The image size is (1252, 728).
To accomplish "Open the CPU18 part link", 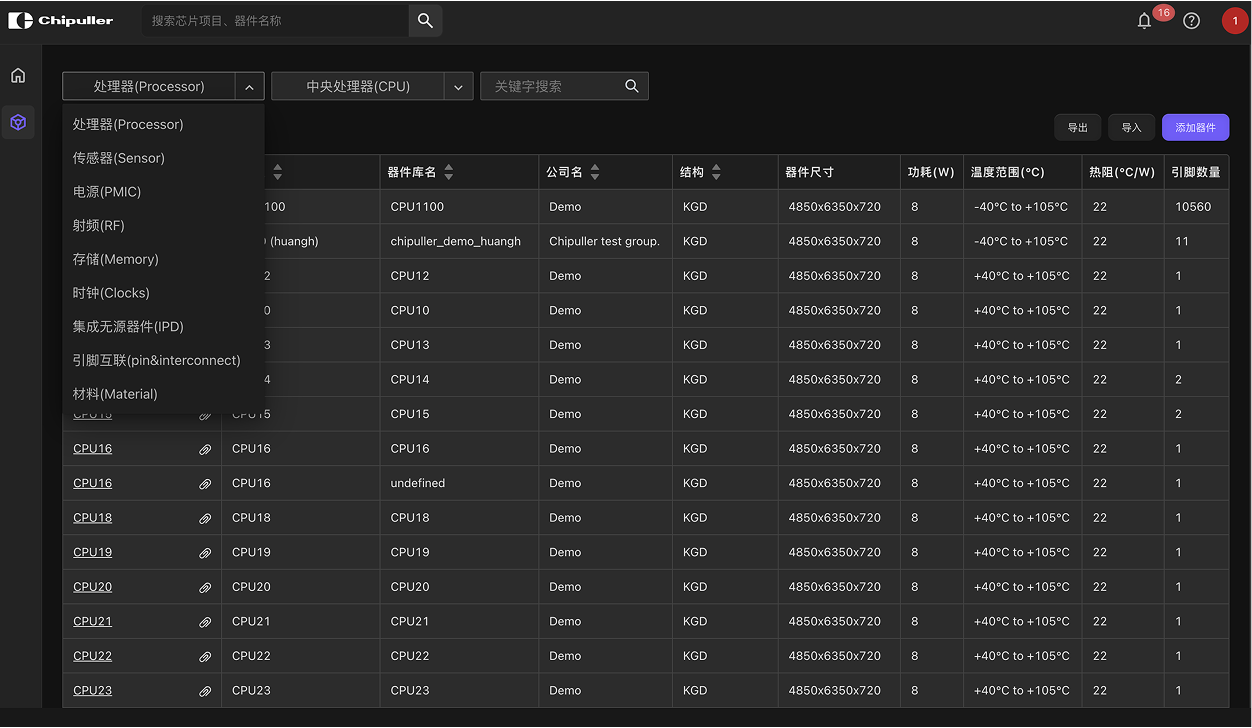I will tap(92, 518).
